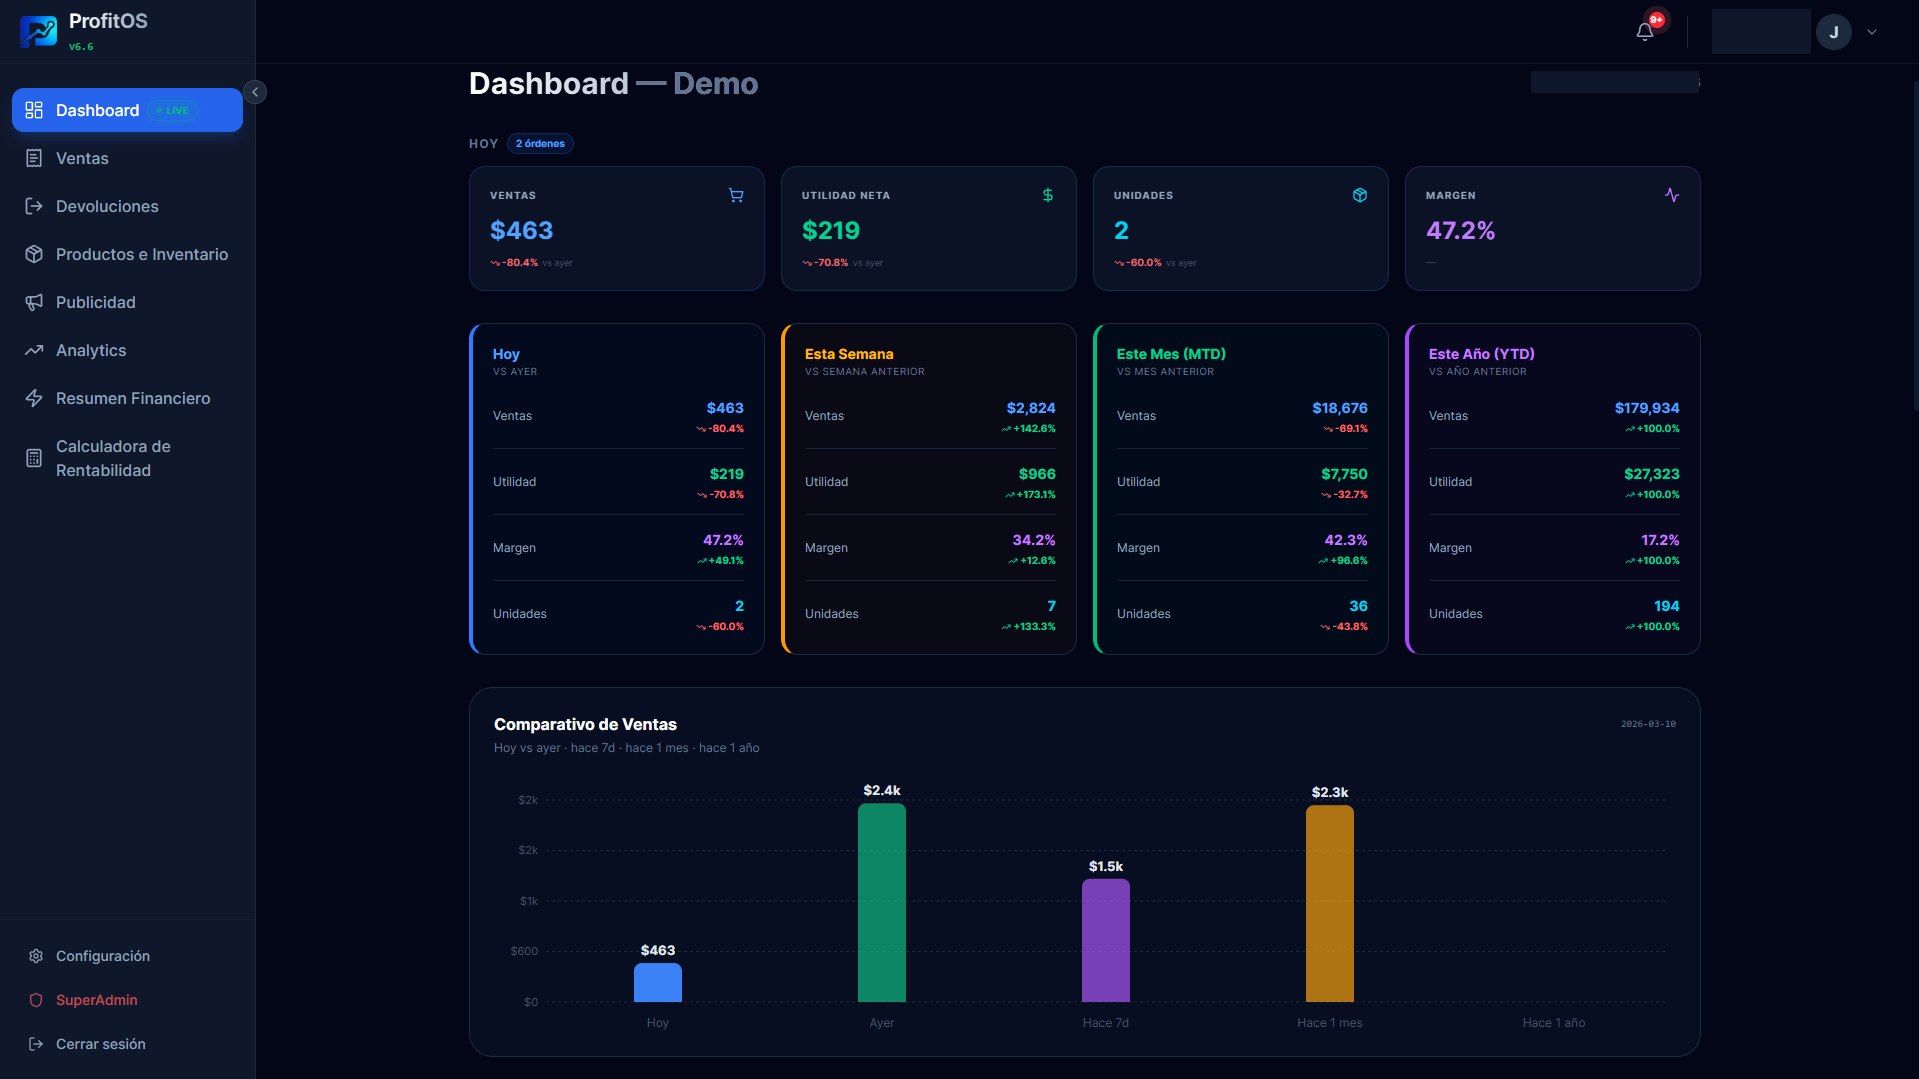Open the Ventas section
This screenshot has width=1919, height=1079.
point(127,158)
